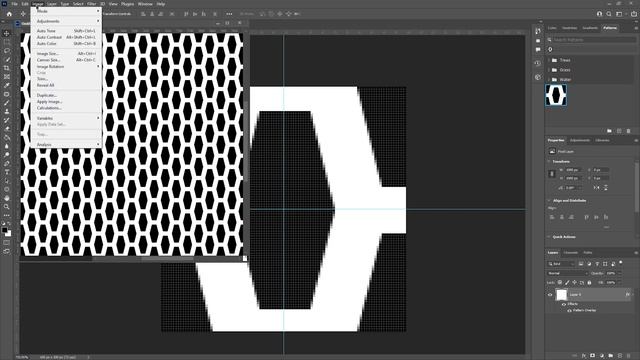Choose Canvas Size from Image menu
Viewport: 640px width, 360px height.
pyautogui.click(x=66, y=60)
